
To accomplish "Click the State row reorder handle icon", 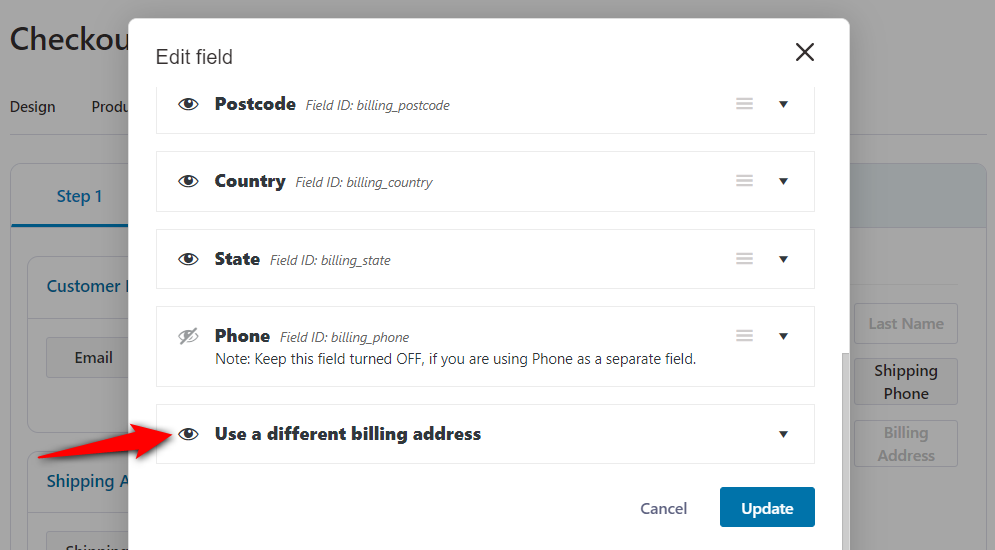I will (744, 258).
